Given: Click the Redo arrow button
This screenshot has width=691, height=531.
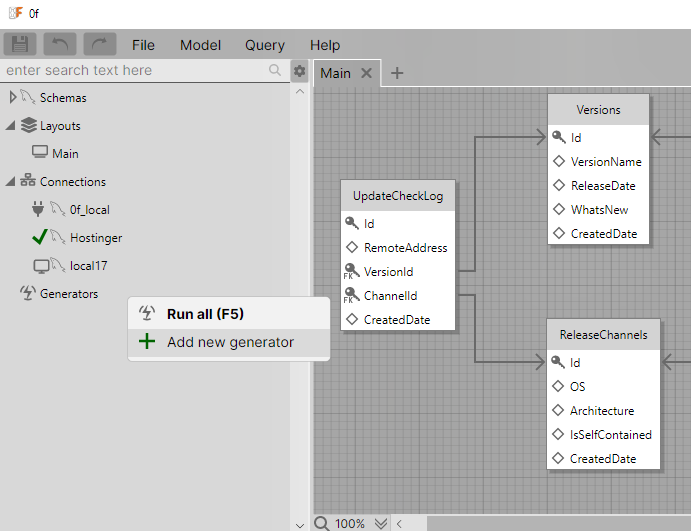Looking at the screenshot, I should coord(100,44).
